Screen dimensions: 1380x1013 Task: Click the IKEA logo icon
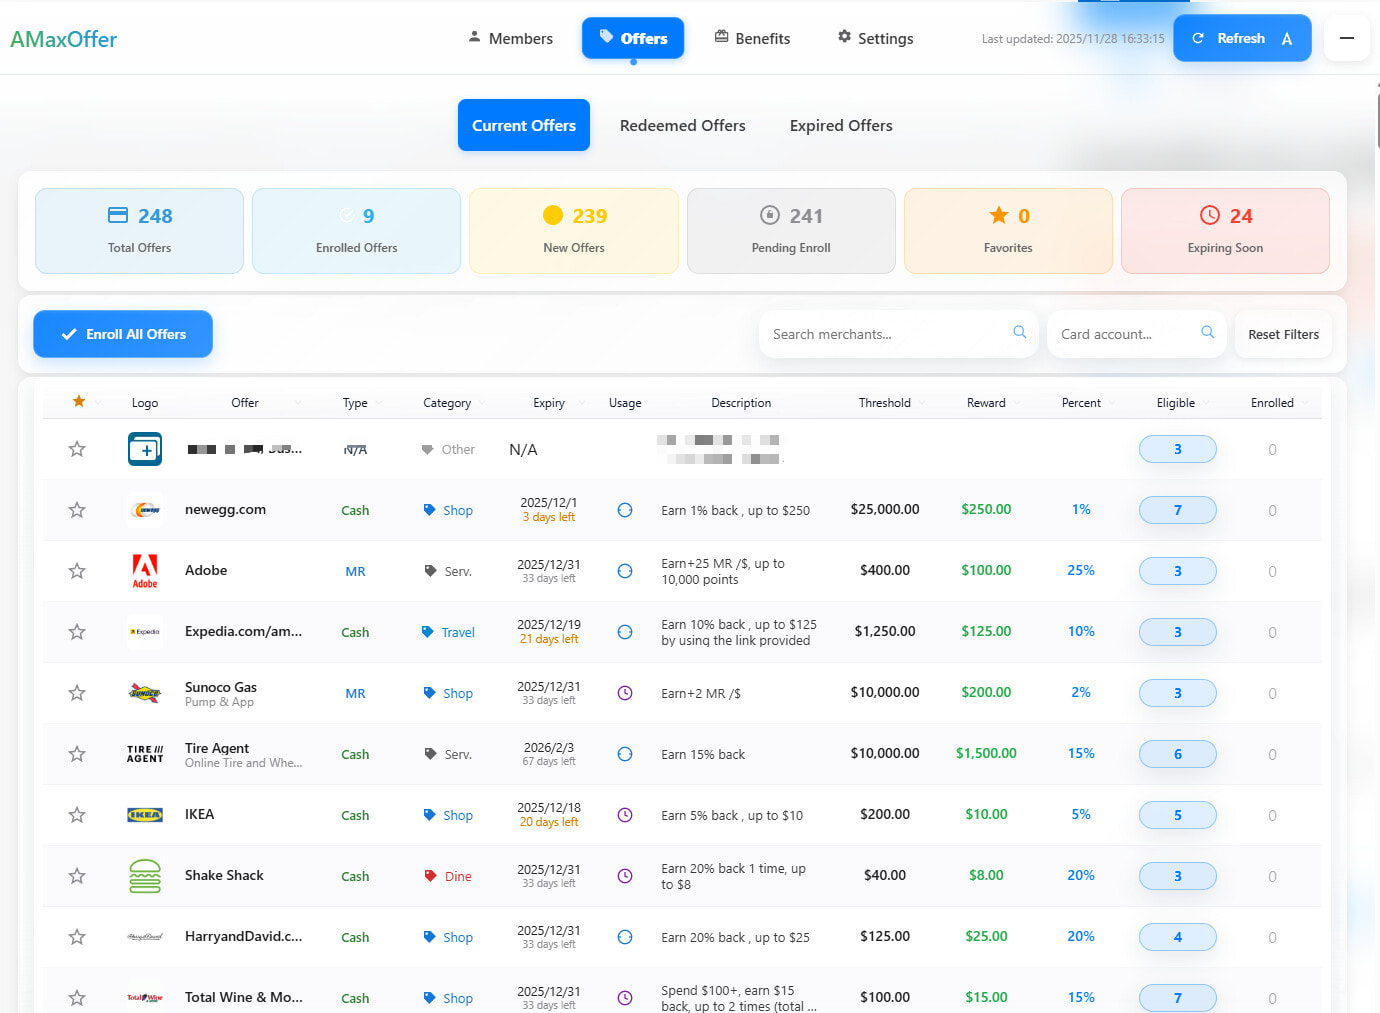pos(145,815)
